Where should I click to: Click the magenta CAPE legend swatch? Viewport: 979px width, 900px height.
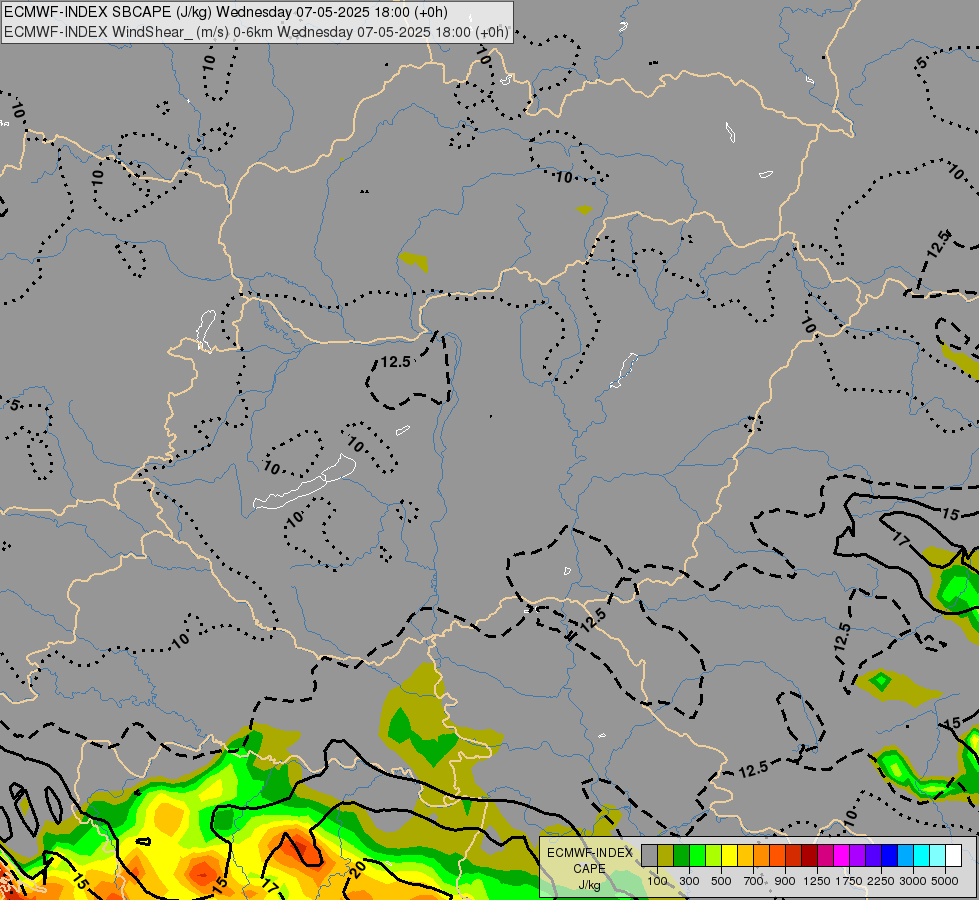(842, 855)
